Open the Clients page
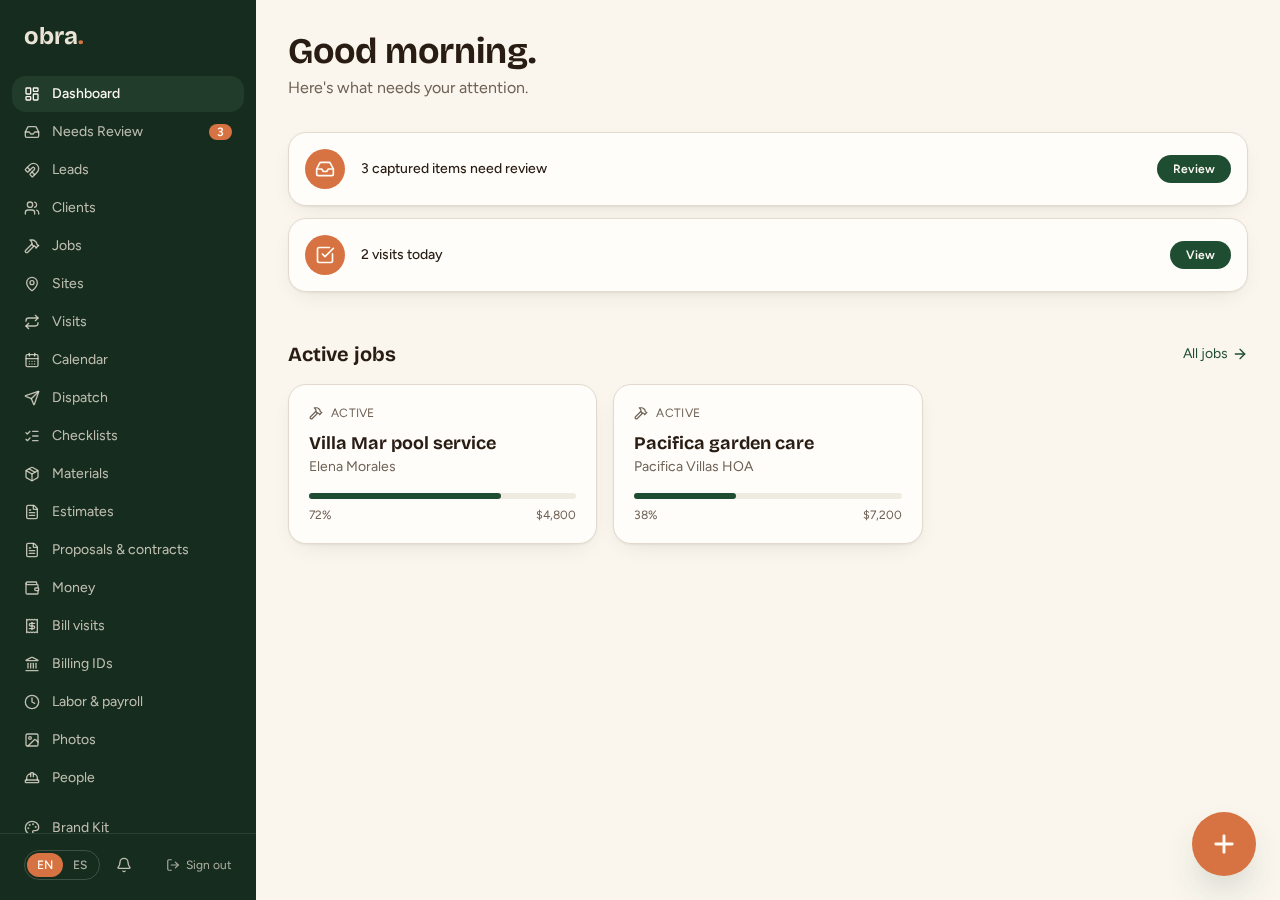This screenshot has width=1280, height=900. pos(128,208)
